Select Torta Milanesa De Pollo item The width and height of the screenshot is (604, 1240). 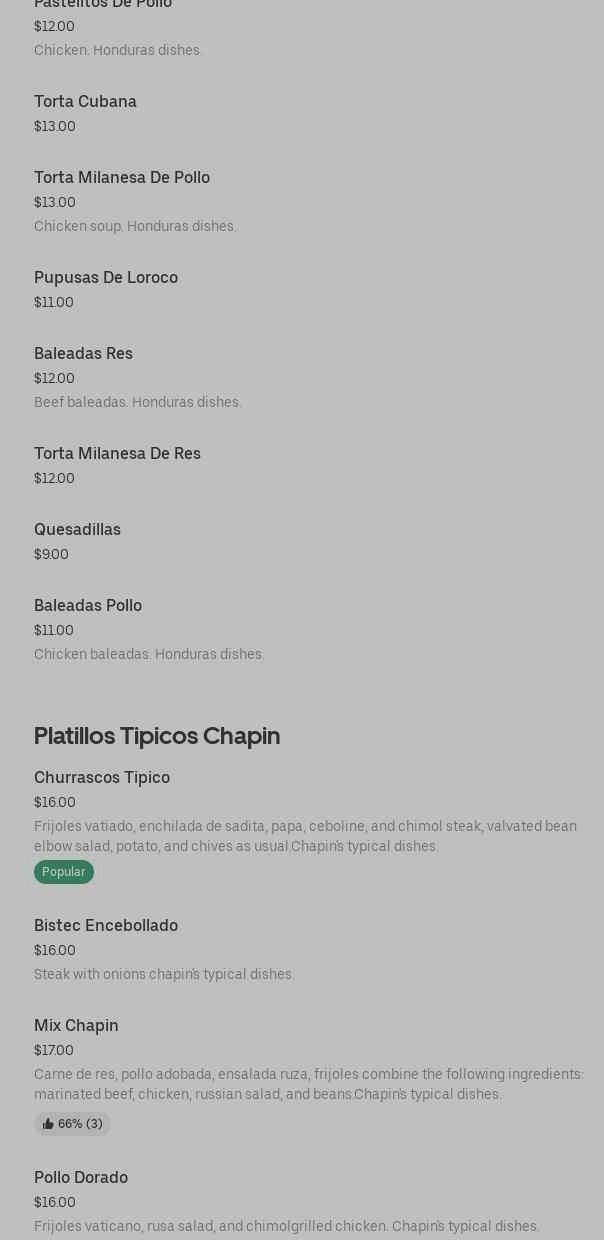coord(122,178)
